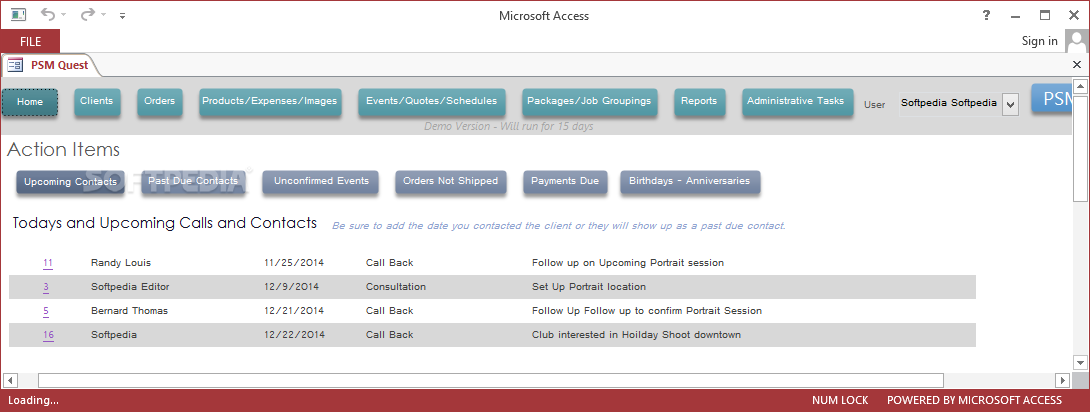This screenshot has height=412, width=1090.
Task: Click the PSM Quest form icon
Action: tap(15, 65)
